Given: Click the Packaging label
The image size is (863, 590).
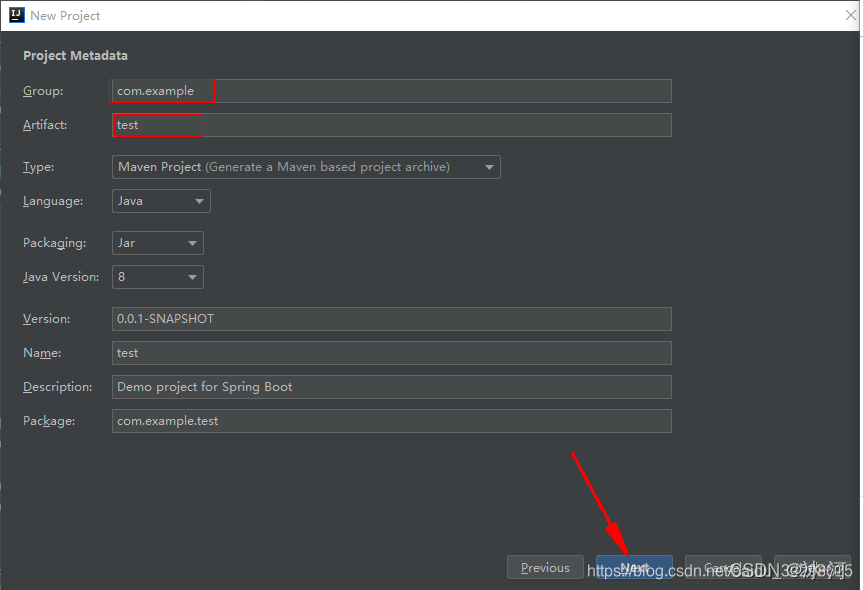Looking at the screenshot, I should coord(54,243).
